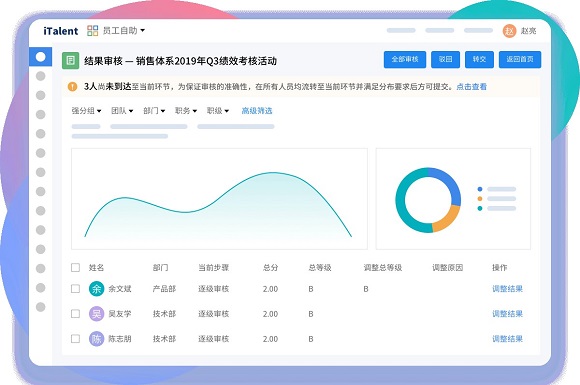Click the 产品部 department cell
The width and height of the screenshot is (580, 385).
(164, 289)
